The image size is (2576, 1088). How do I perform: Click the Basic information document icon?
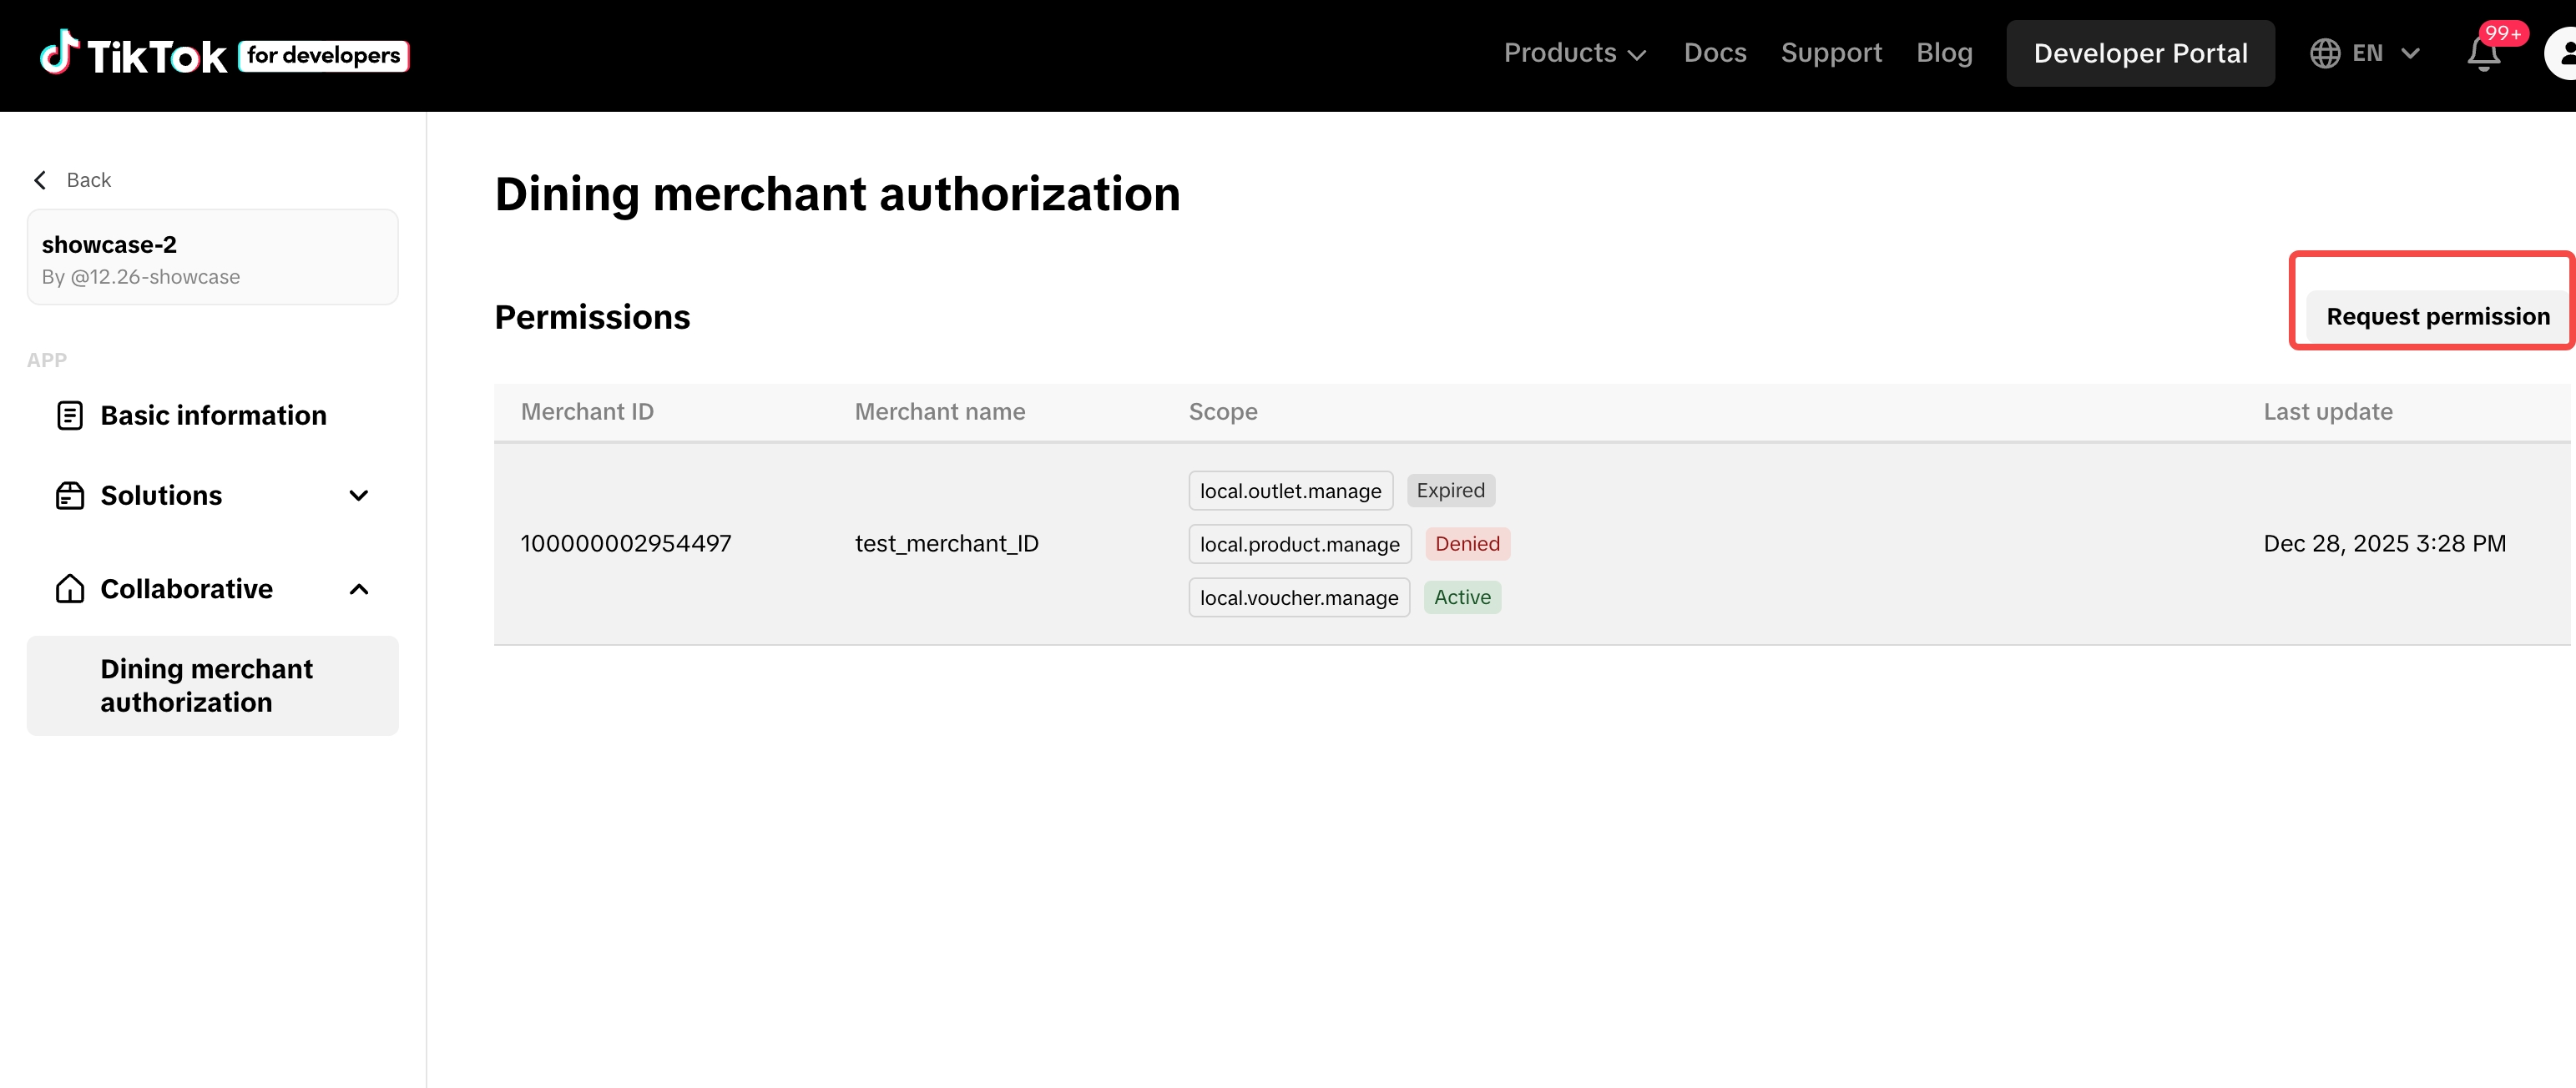pyautogui.click(x=70, y=415)
